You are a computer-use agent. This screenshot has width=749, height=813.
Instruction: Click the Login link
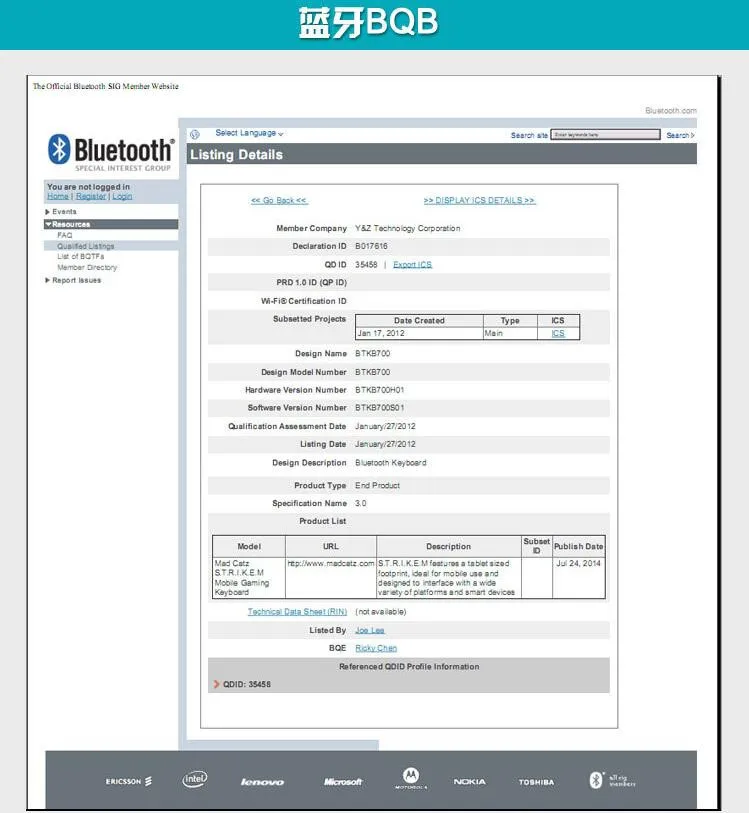(x=122, y=197)
